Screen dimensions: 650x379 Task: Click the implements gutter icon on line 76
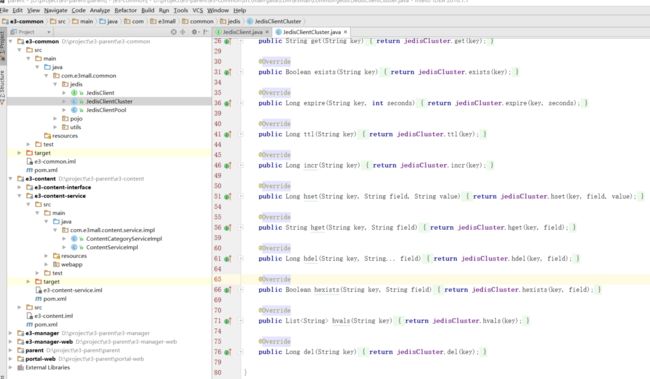[228, 352]
